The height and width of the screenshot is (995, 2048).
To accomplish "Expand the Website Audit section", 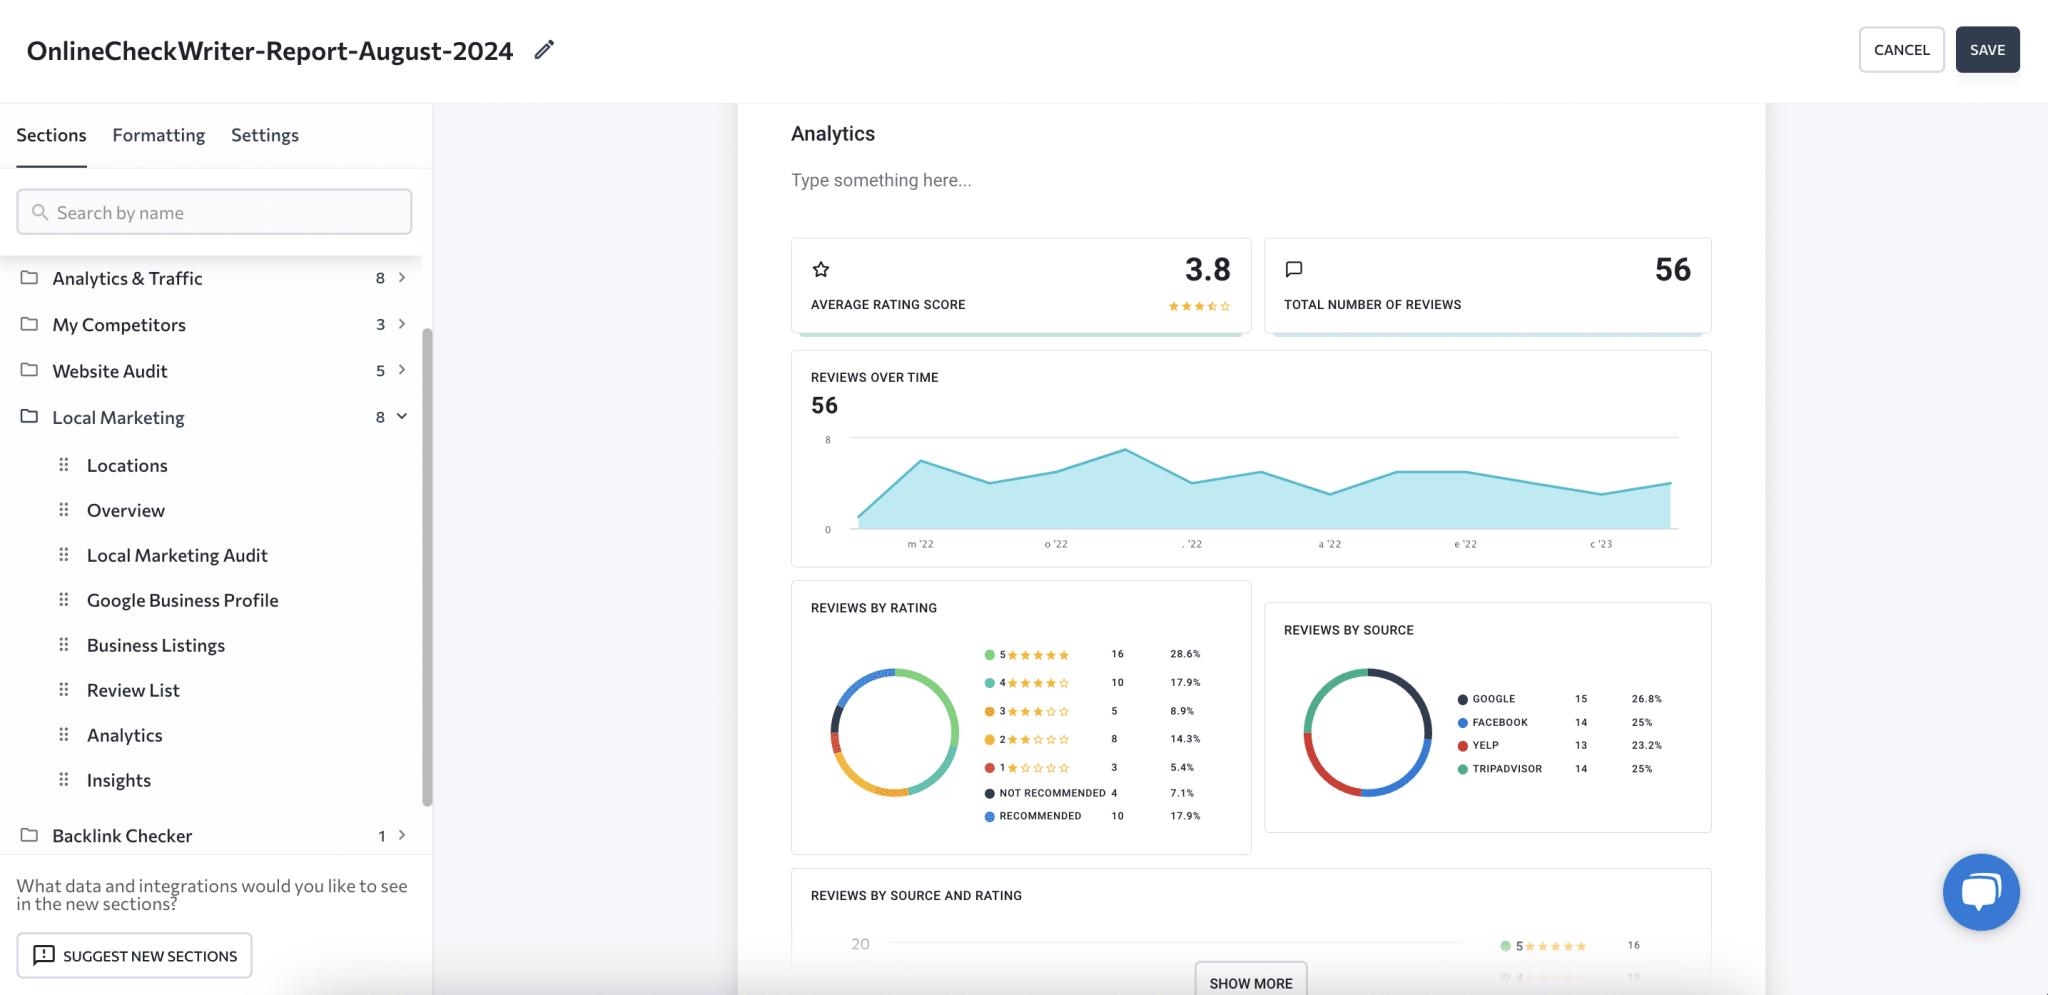I will tap(400, 370).
